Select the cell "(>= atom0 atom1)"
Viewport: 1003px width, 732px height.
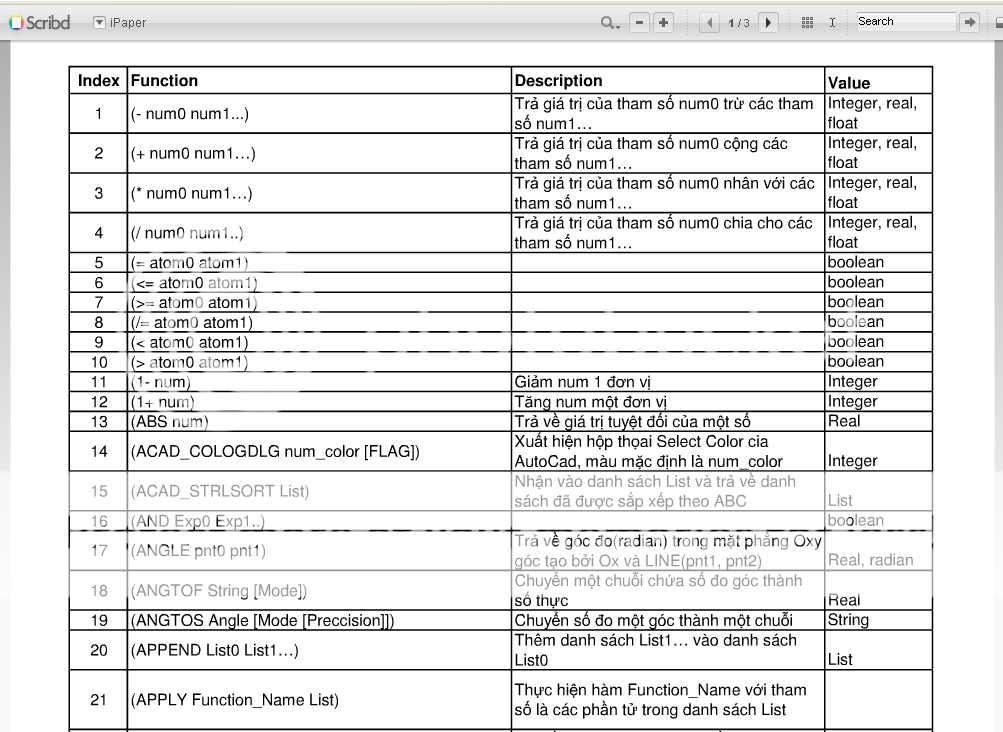[319, 303]
